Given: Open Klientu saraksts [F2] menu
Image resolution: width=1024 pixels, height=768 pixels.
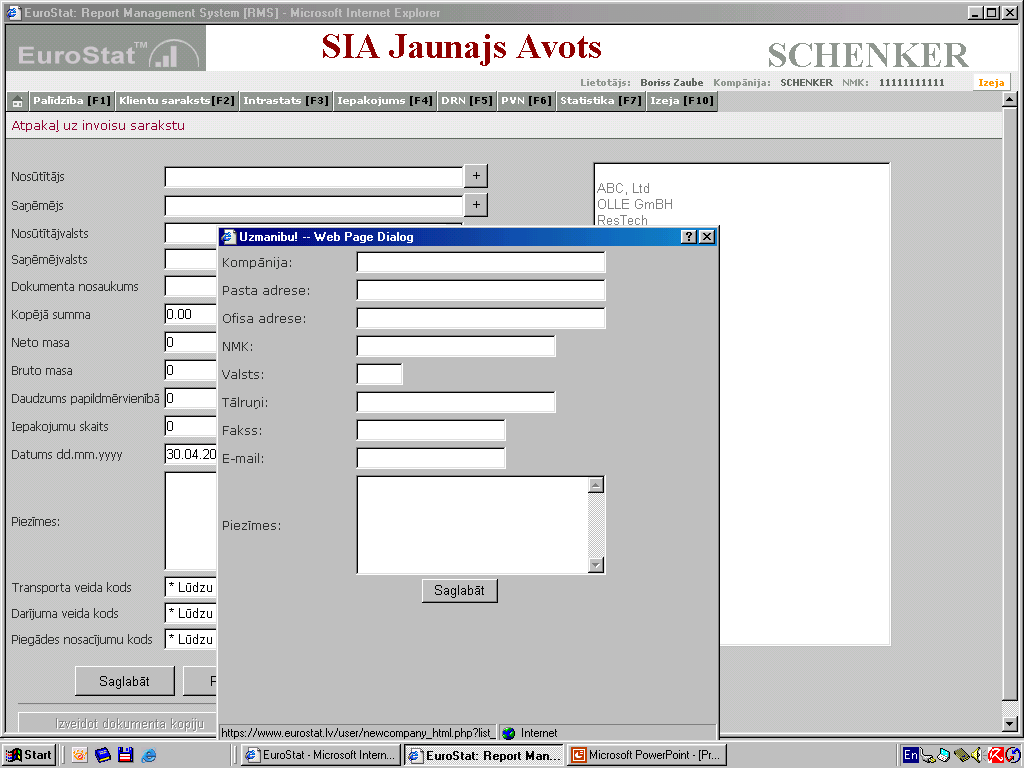Looking at the screenshot, I should 176,101.
